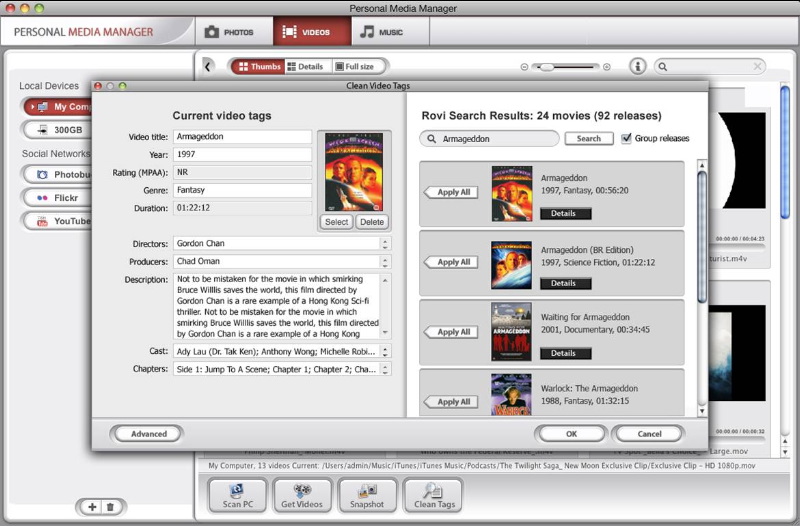Expand the Cast field arrows

tap(385, 351)
